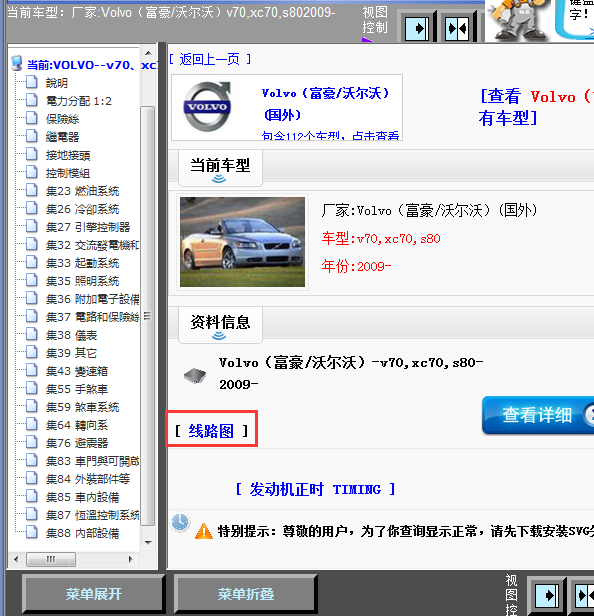The height and width of the screenshot is (616, 594).
Task: Open the 線路圖 wiring diagram link
Action: pyautogui.click(x=211, y=431)
